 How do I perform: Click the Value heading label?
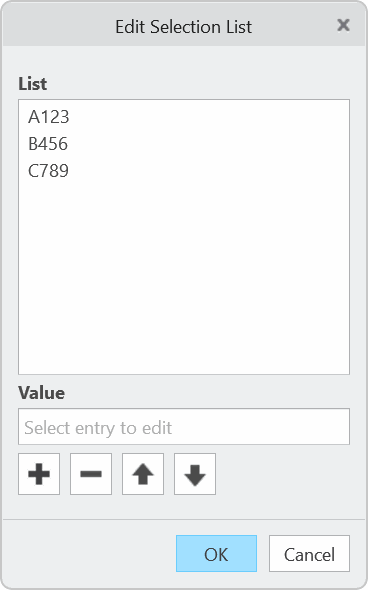click(41, 393)
